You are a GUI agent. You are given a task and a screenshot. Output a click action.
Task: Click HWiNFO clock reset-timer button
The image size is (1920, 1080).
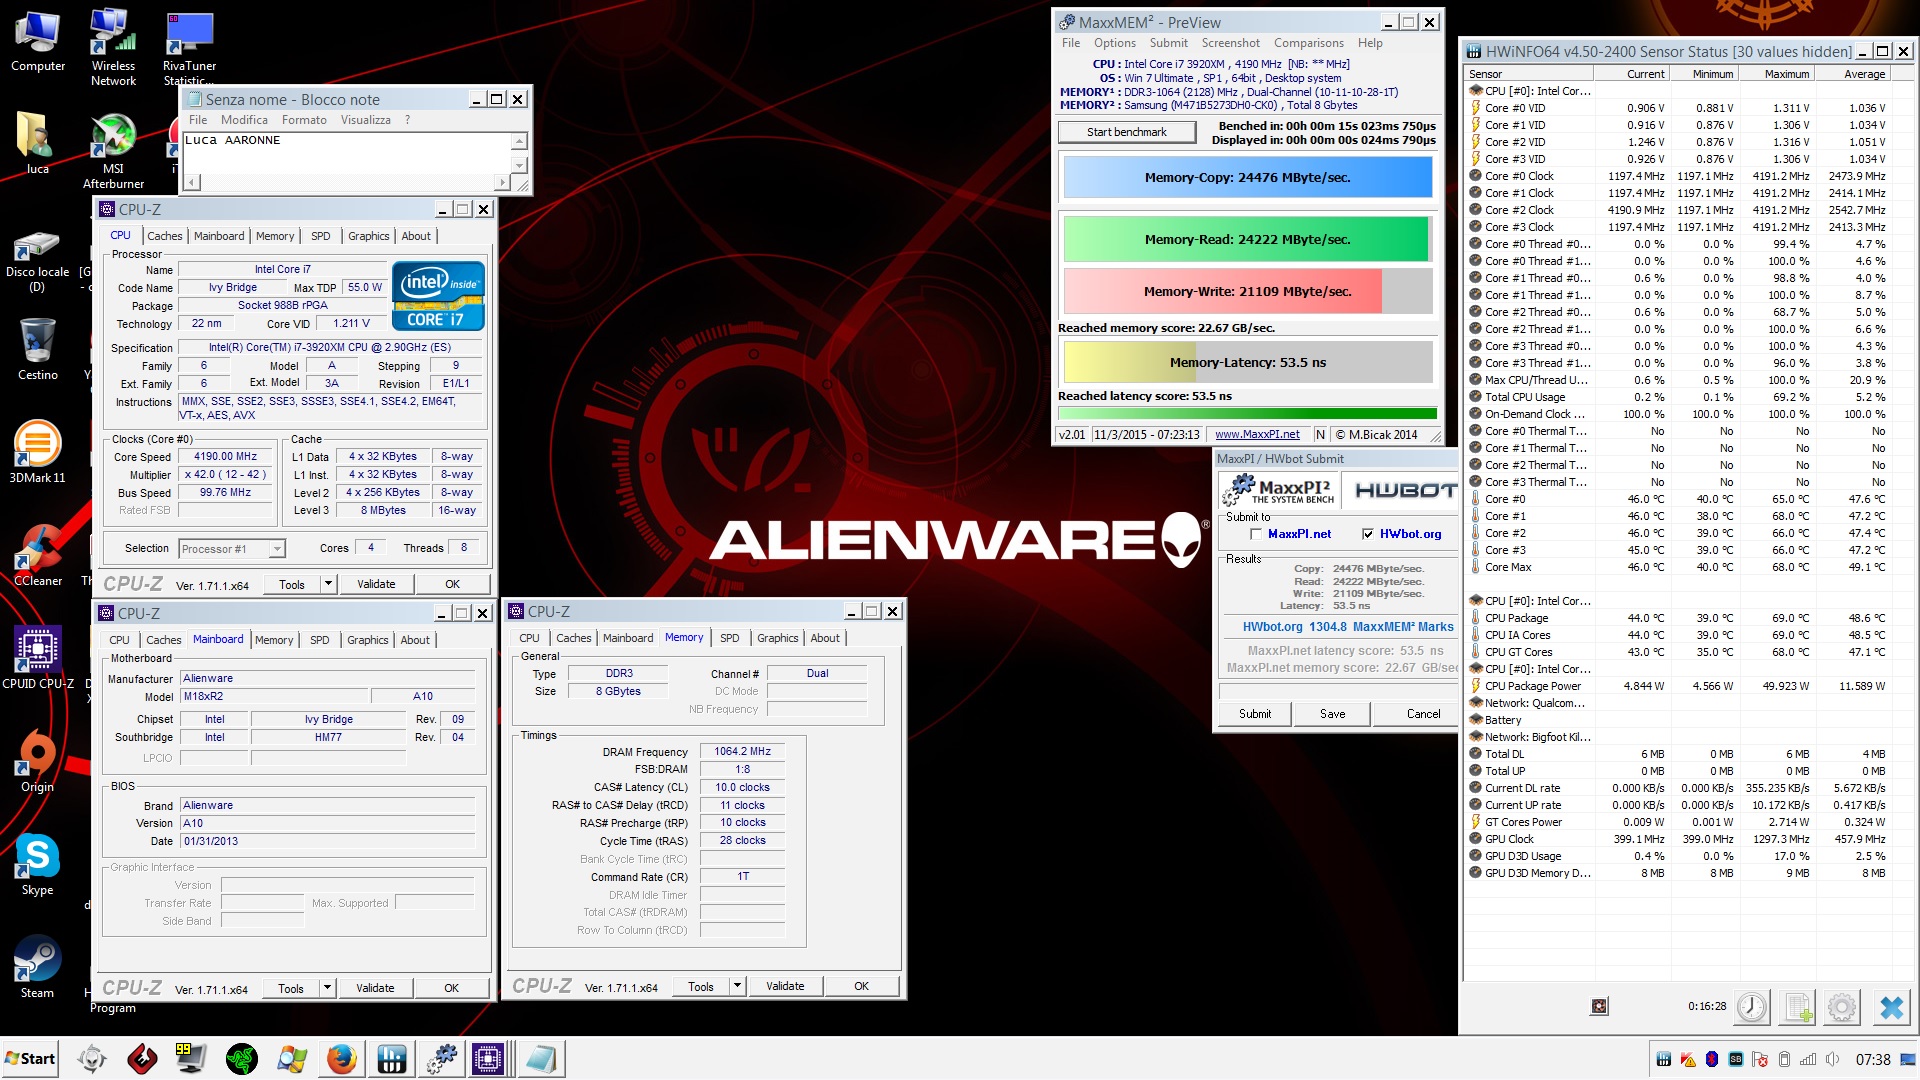click(1751, 1007)
